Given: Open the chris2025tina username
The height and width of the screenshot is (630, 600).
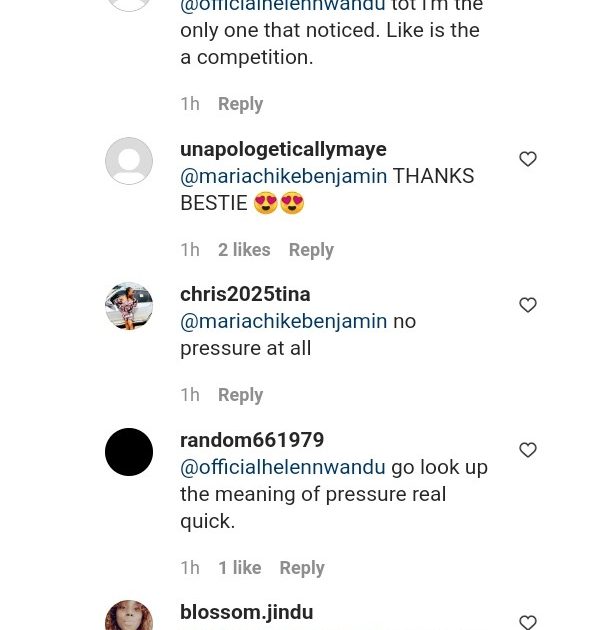Looking at the screenshot, I should tap(245, 294).
